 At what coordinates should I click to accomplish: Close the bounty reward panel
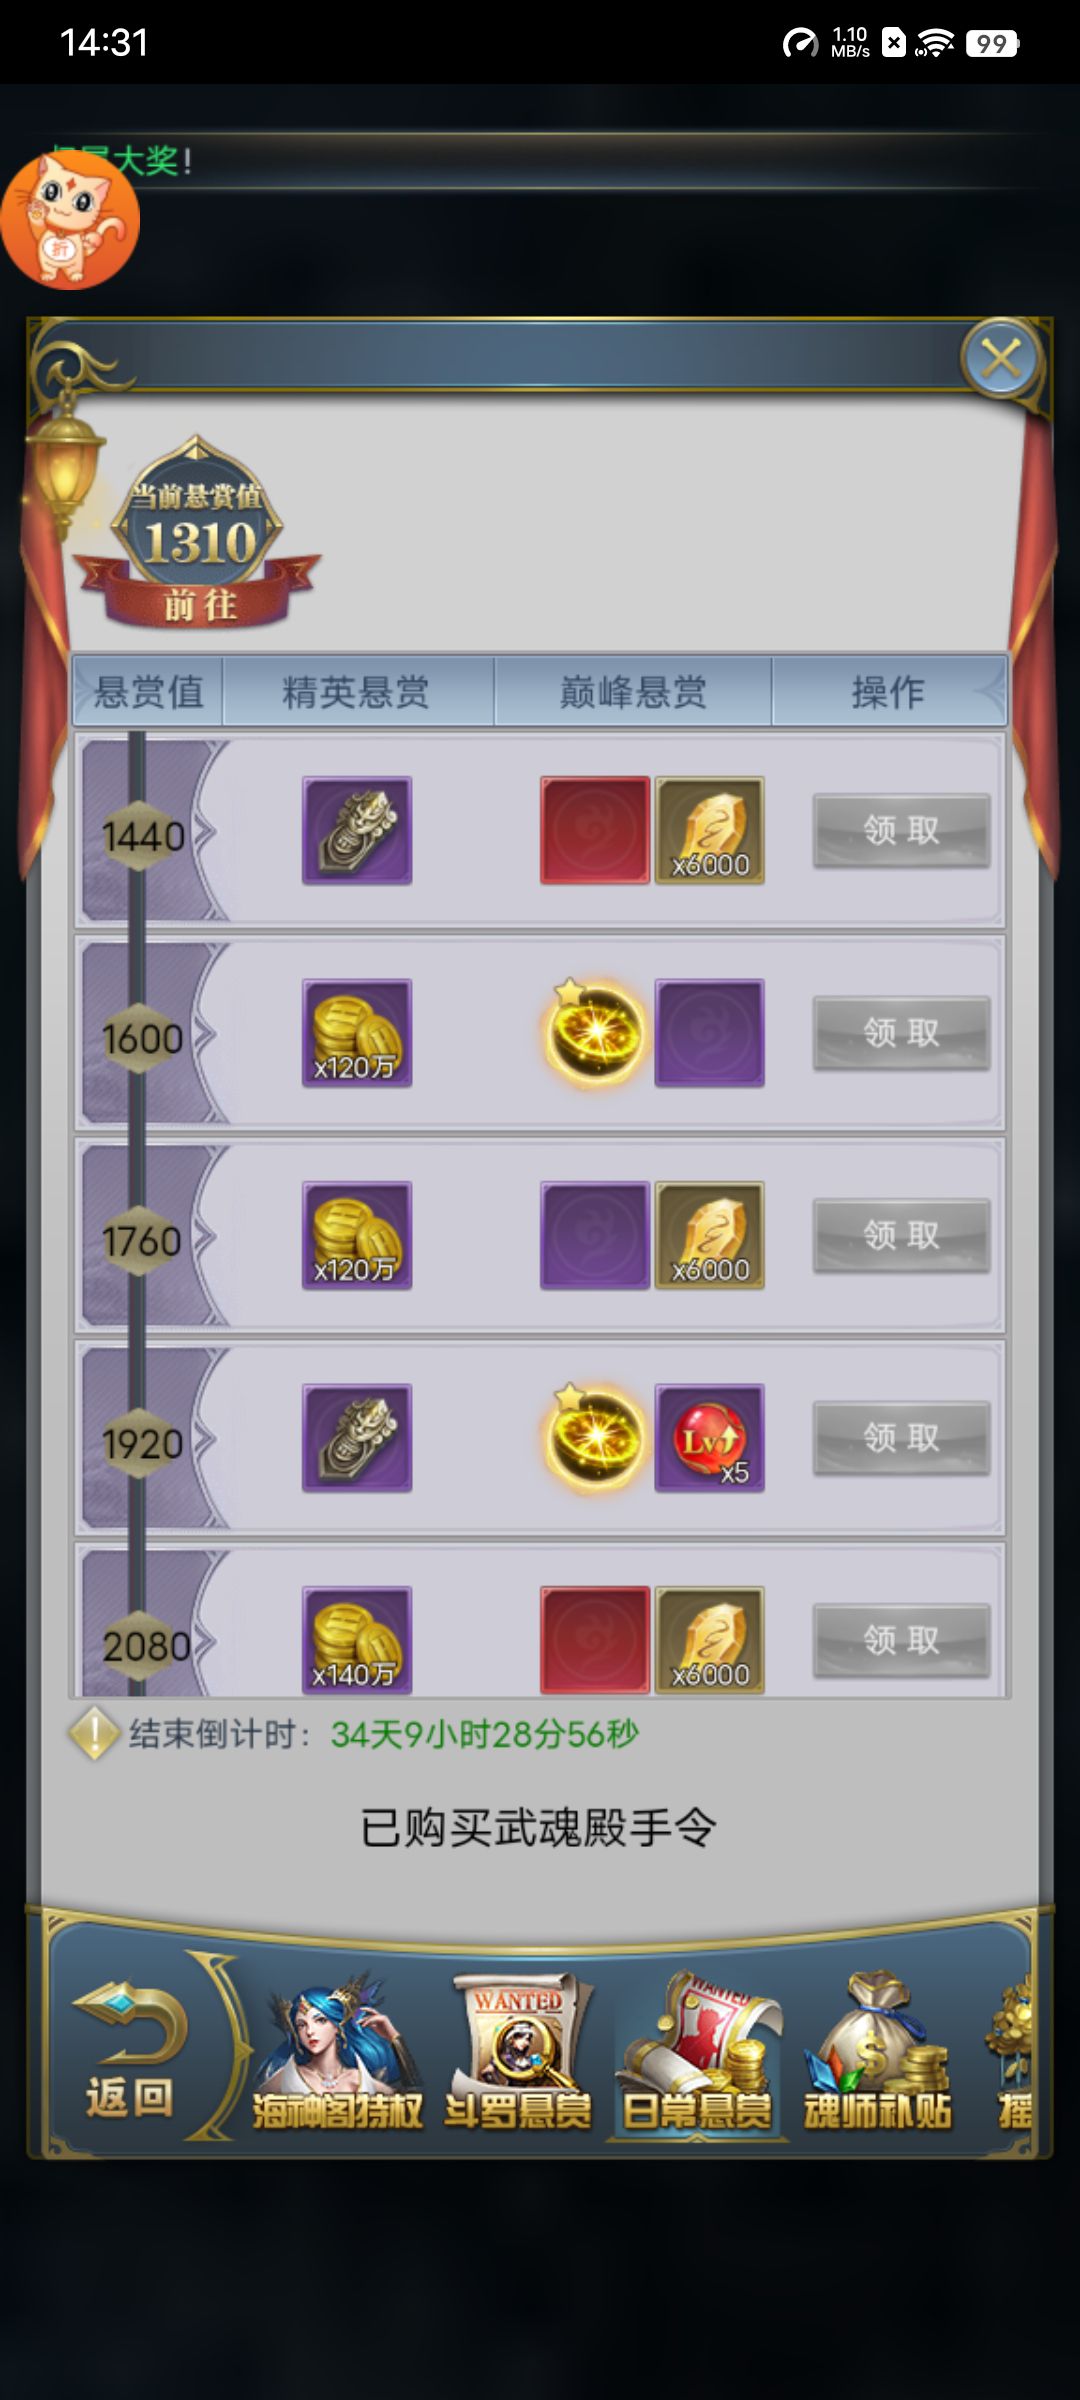point(1001,358)
